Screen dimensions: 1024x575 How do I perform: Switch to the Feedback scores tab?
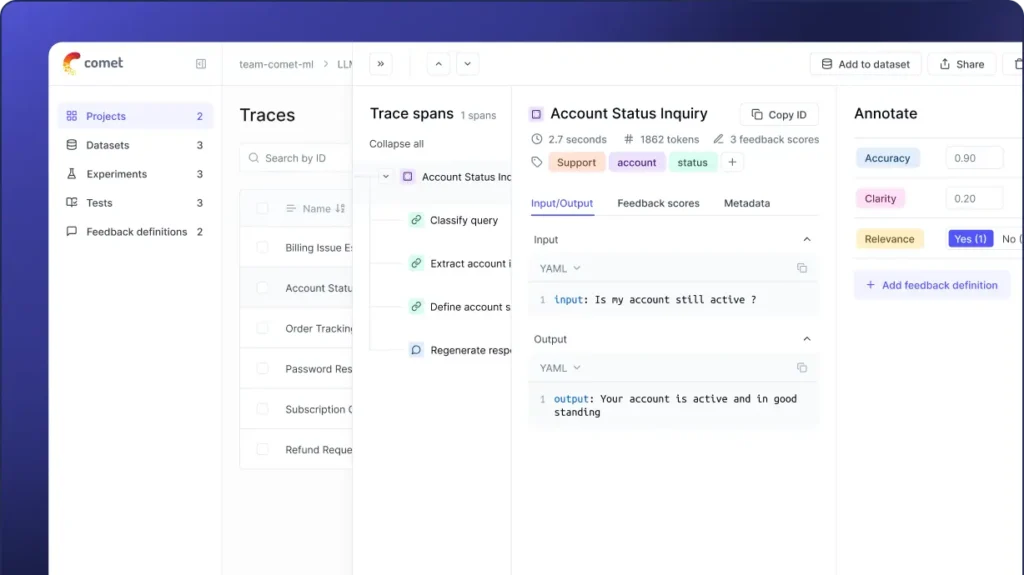[x=658, y=203]
